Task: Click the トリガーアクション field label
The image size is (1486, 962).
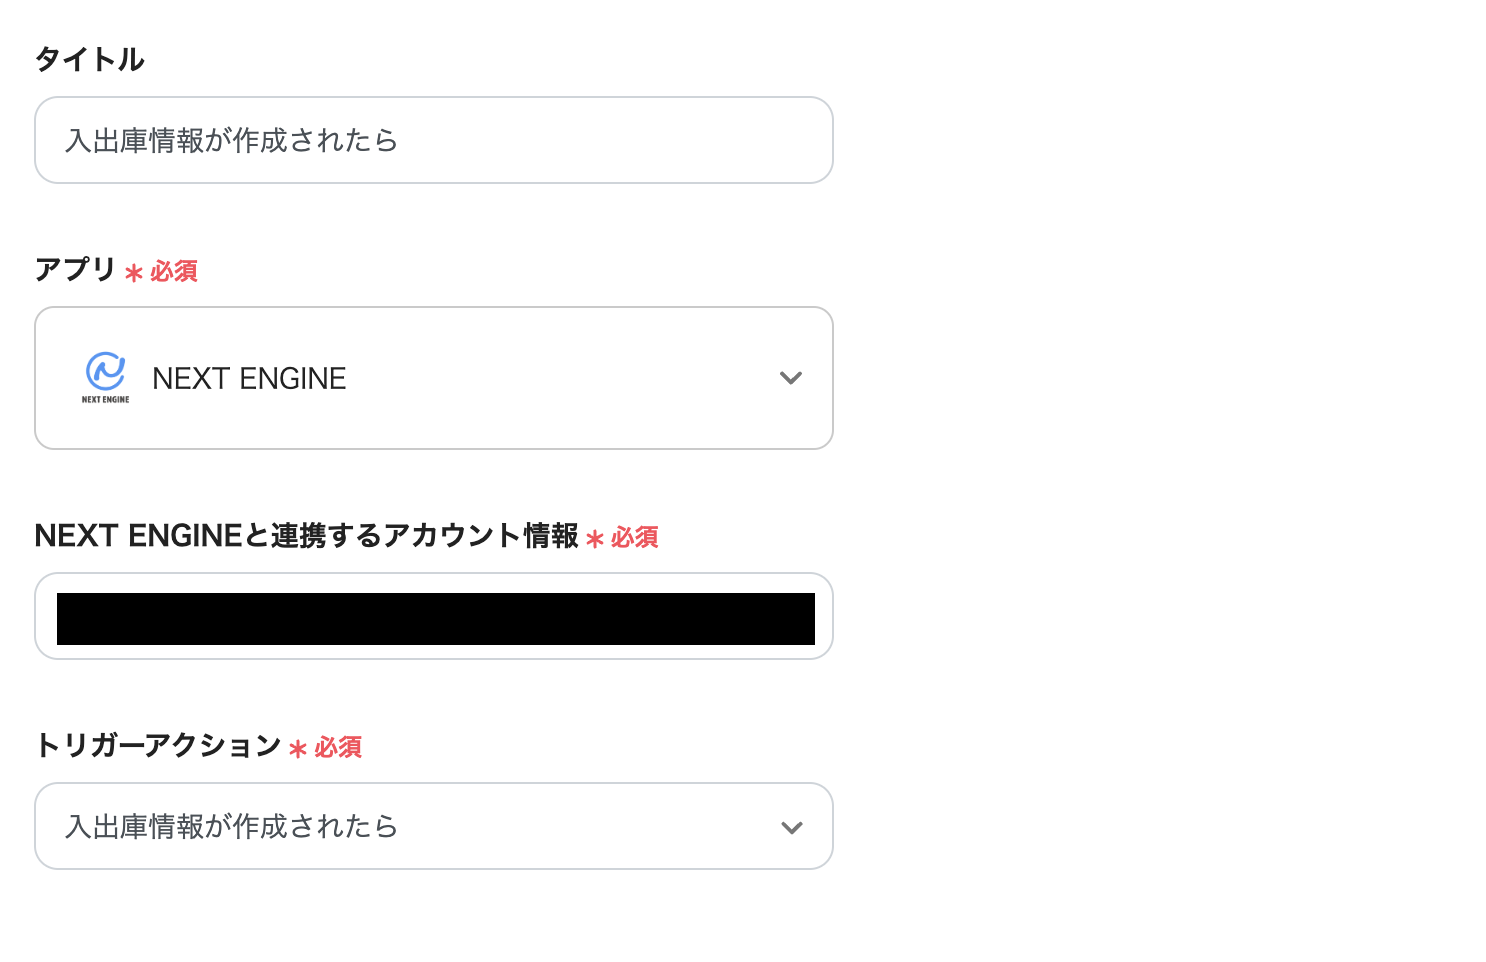Action: (158, 746)
